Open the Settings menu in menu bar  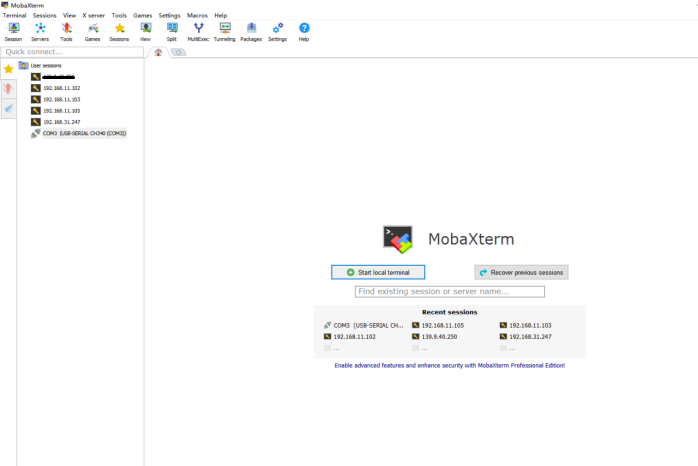pos(170,15)
